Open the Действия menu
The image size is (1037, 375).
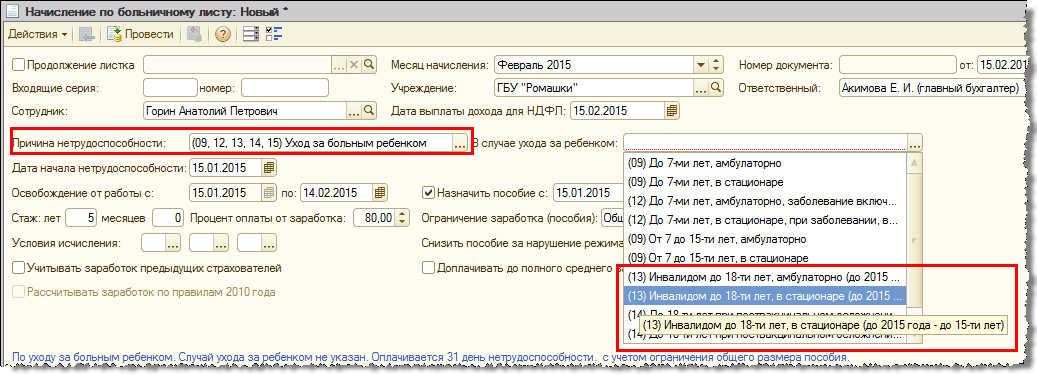click(37, 34)
